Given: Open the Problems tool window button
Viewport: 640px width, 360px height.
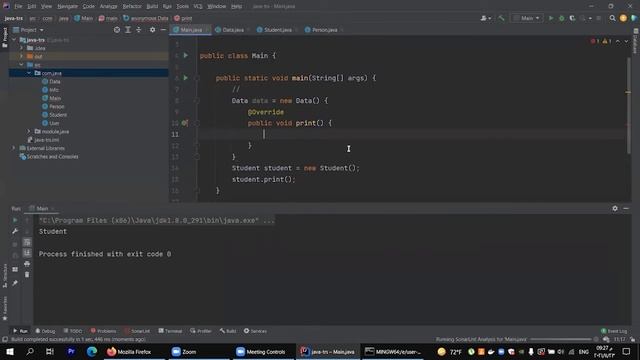Looking at the screenshot, I should [103, 331].
